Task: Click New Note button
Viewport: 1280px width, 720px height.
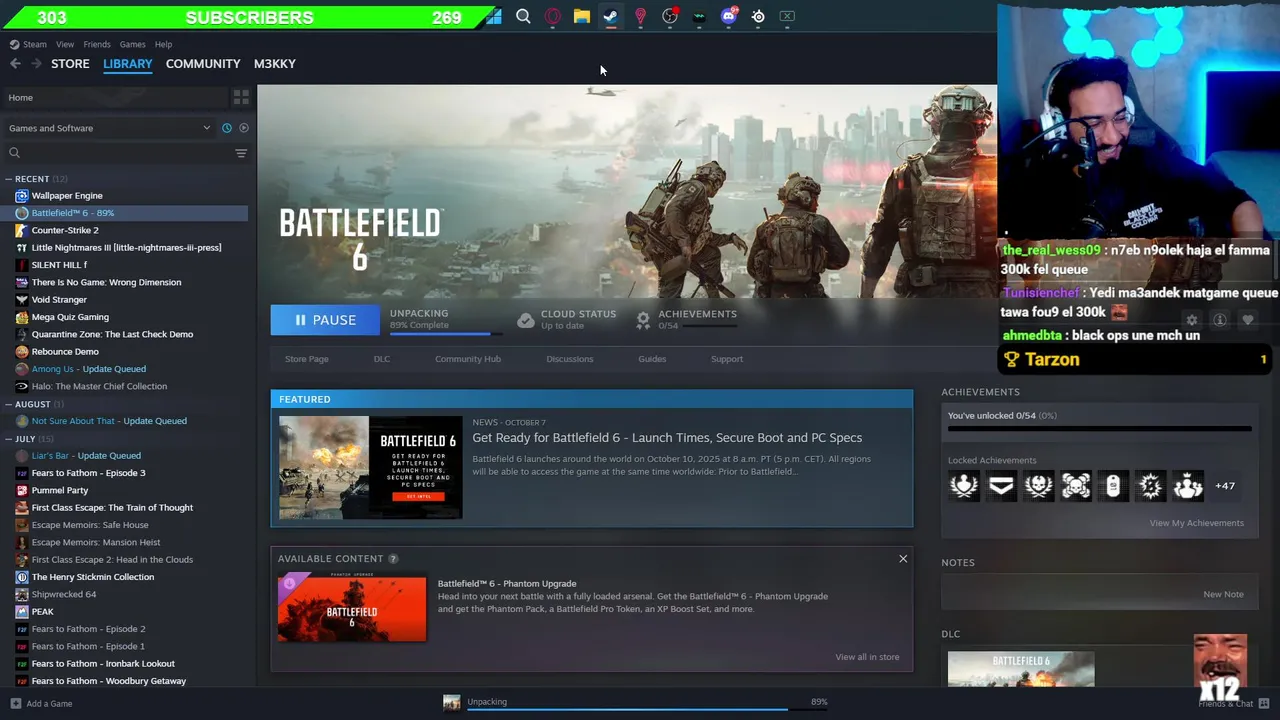Action: (1223, 594)
